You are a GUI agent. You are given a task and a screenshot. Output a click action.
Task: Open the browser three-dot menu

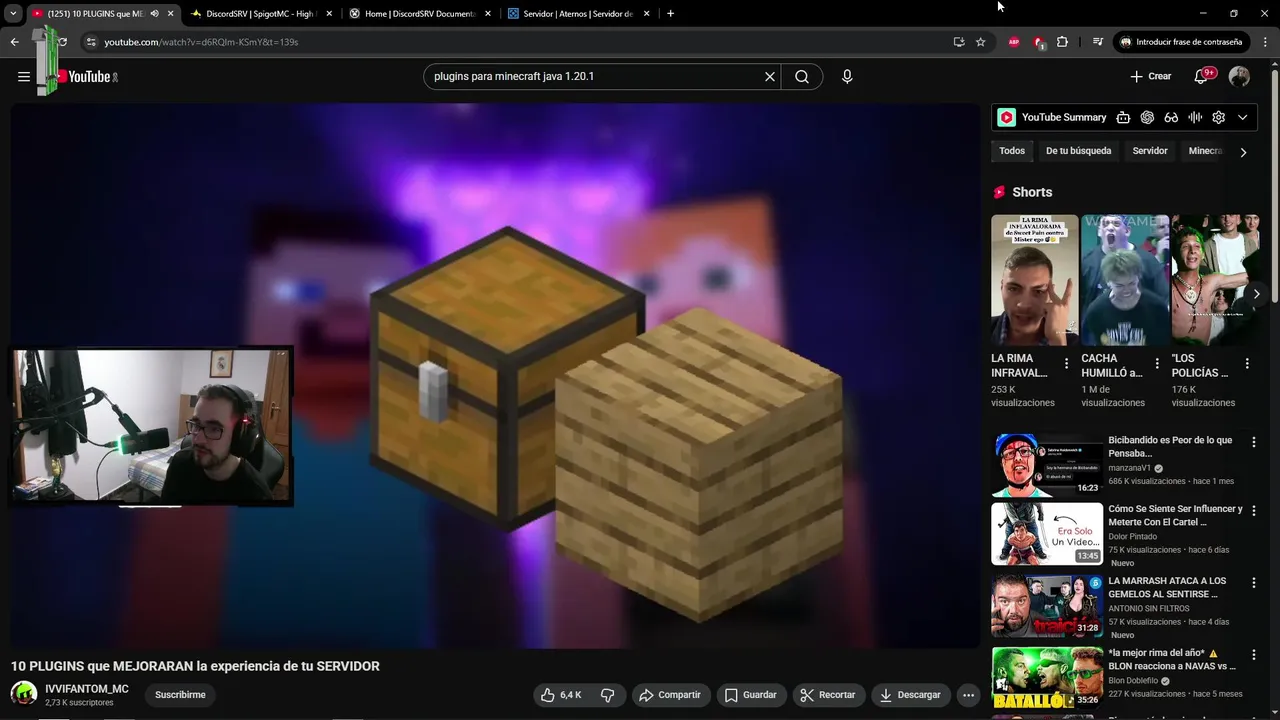1265,42
